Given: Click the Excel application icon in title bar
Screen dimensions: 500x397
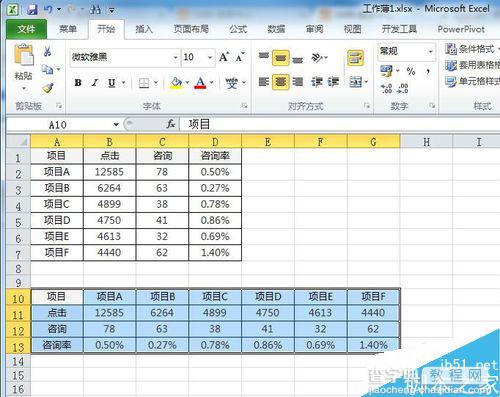Looking at the screenshot, I should point(13,9).
